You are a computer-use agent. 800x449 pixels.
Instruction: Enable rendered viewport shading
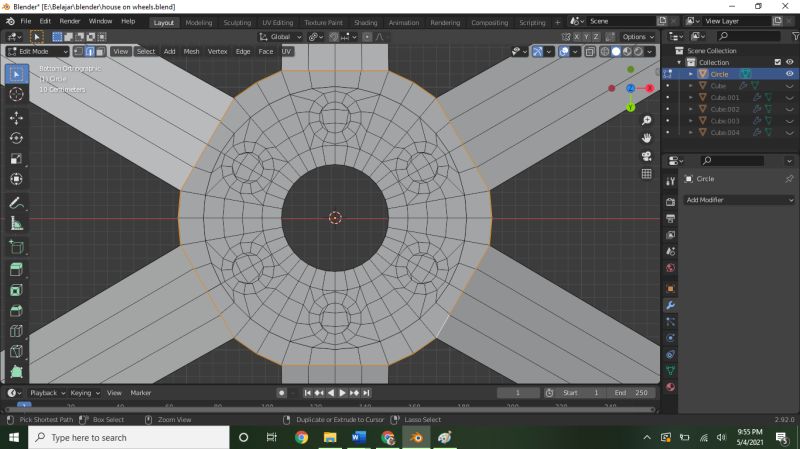click(638, 52)
